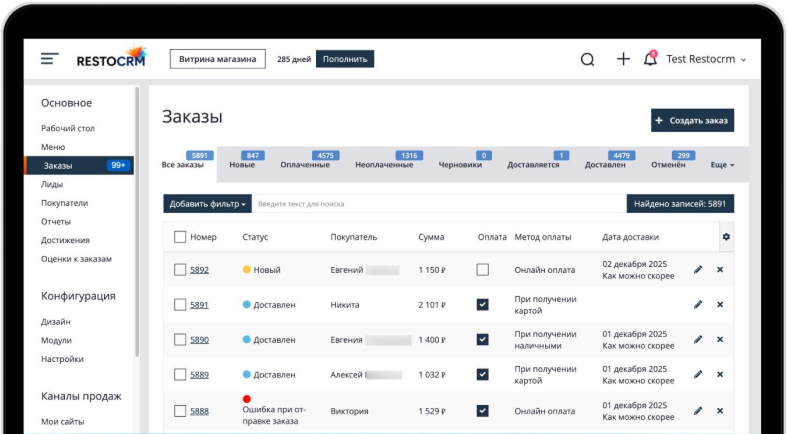Image resolution: width=787 pixels, height=434 pixels.
Task: Mark order 5892 as paid checkbox
Action: [482, 270]
